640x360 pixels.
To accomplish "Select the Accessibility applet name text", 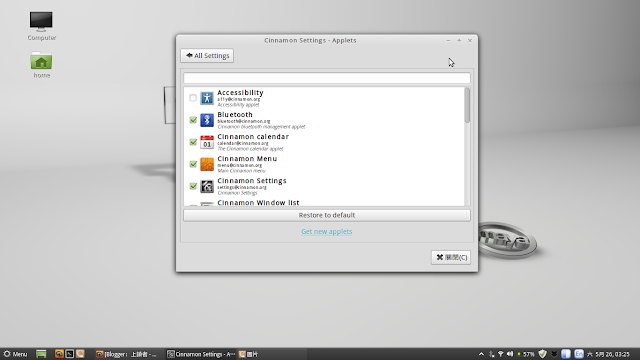I will click(x=240, y=93).
